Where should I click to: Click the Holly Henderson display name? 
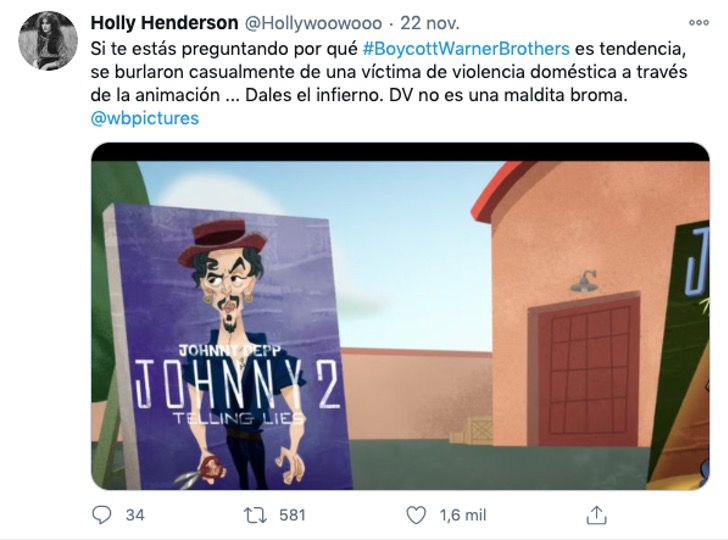[x=164, y=23]
